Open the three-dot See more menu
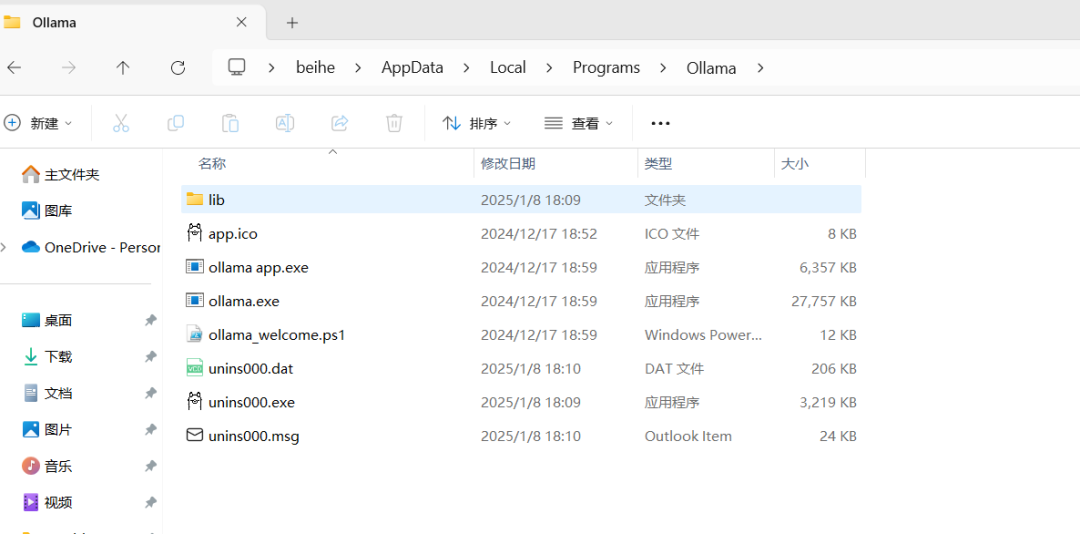Image resolution: width=1080 pixels, height=534 pixels. [x=661, y=123]
